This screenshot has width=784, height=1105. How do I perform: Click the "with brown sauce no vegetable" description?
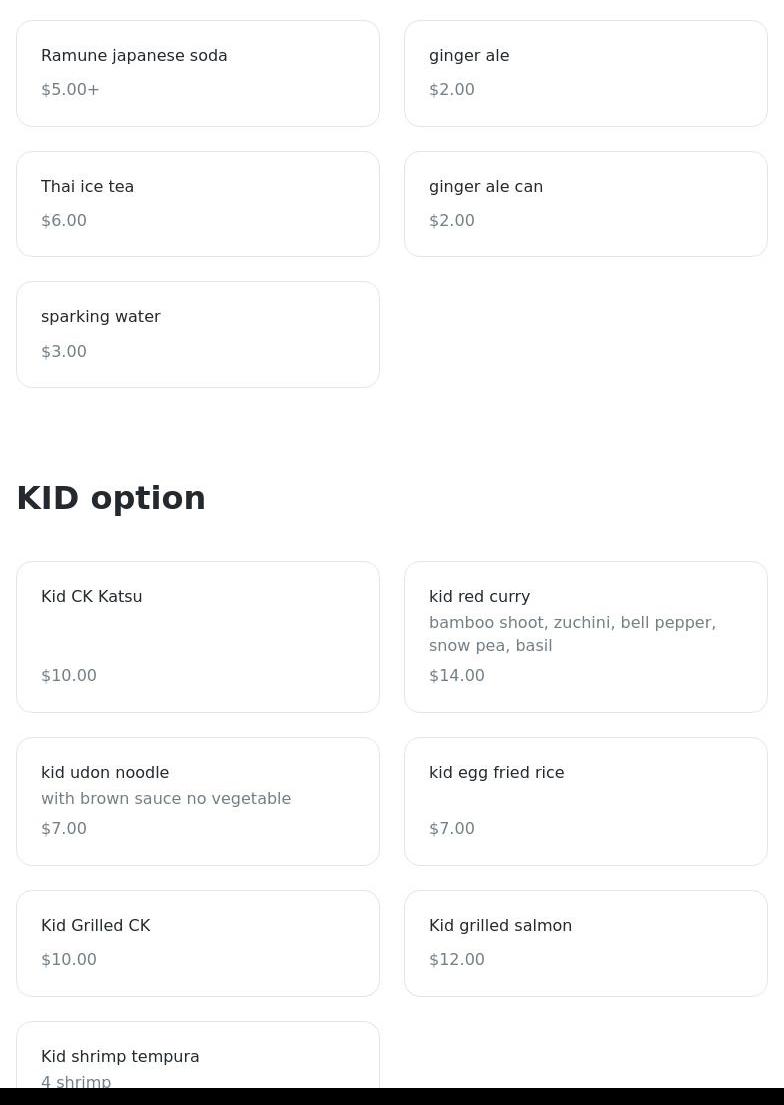[x=166, y=799]
